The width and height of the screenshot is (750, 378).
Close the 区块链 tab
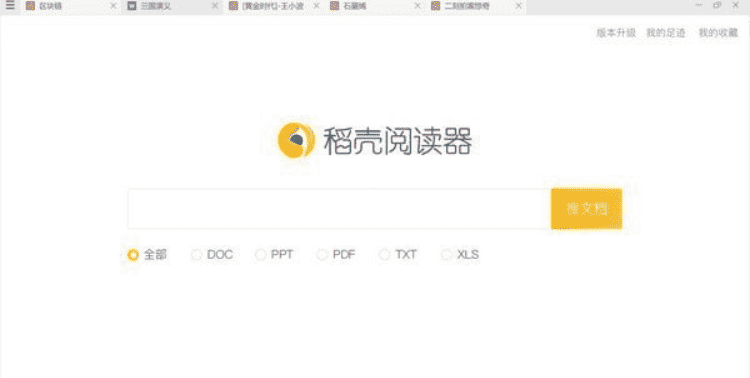pyautogui.click(x=113, y=6)
